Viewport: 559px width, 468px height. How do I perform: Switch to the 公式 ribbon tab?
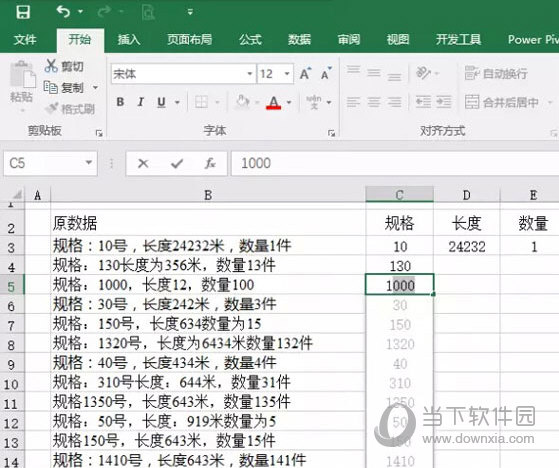tap(250, 39)
